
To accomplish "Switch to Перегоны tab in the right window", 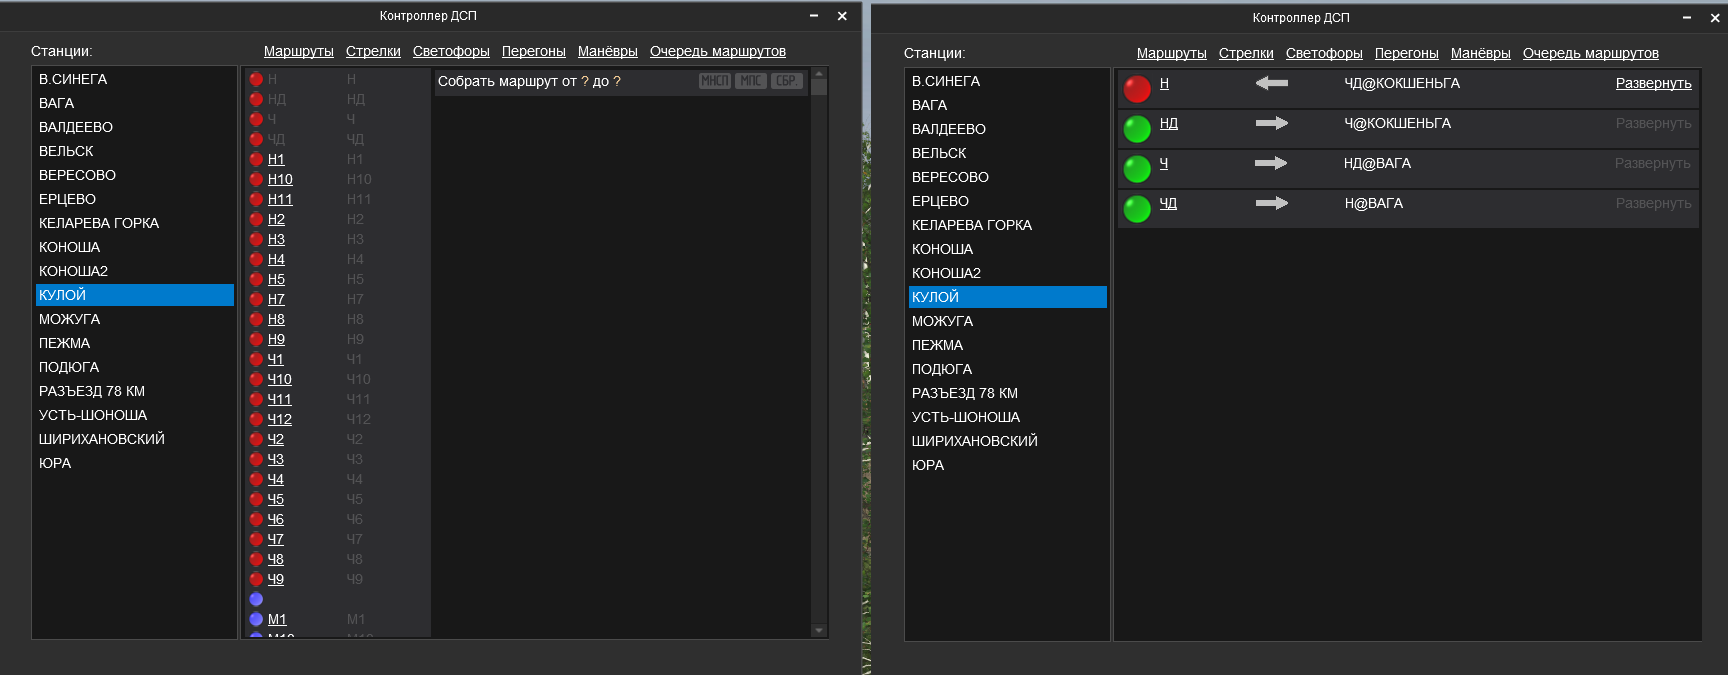I will tap(1406, 53).
